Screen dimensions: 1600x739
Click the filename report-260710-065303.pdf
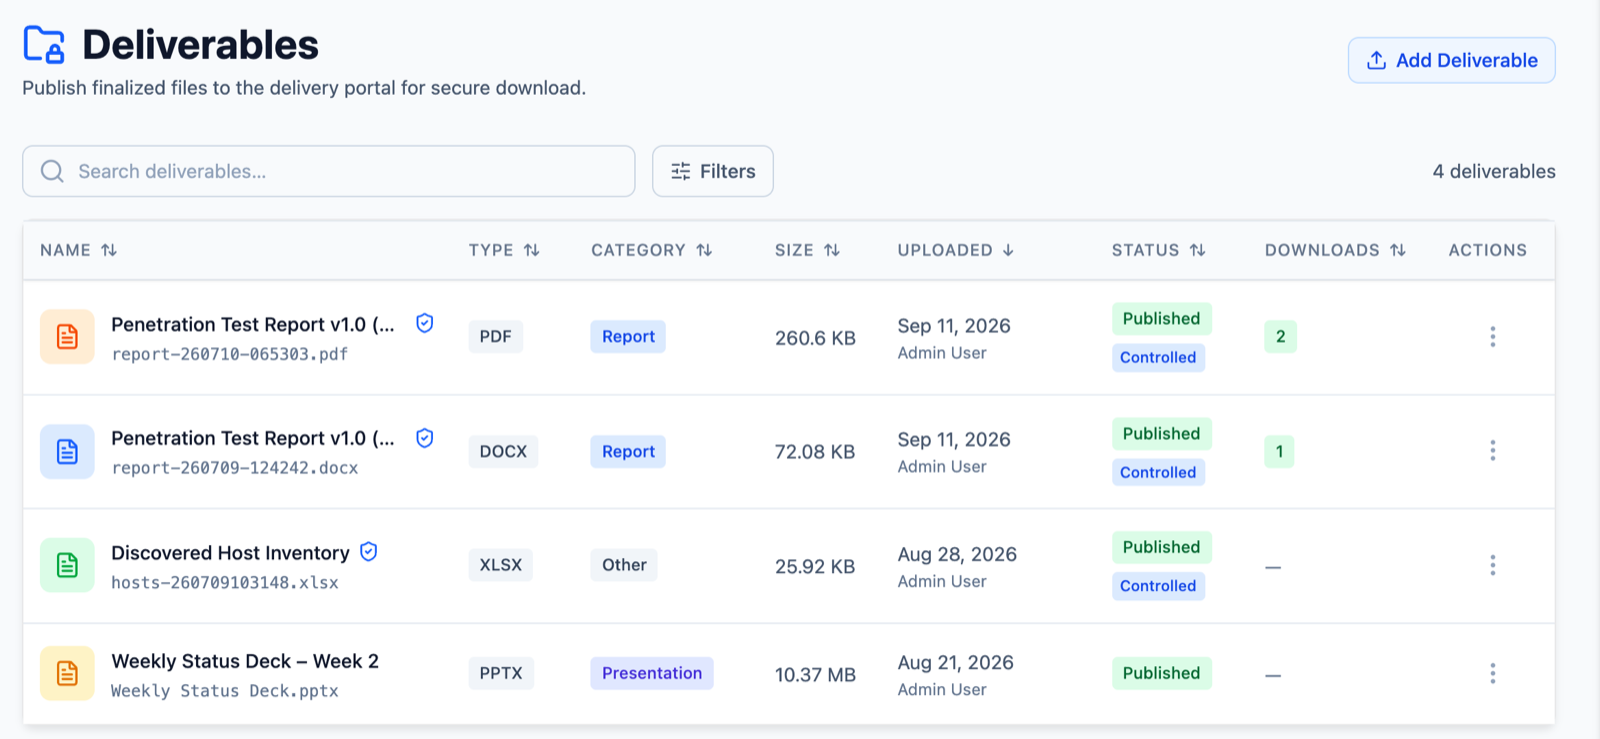pyautogui.click(x=230, y=354)
